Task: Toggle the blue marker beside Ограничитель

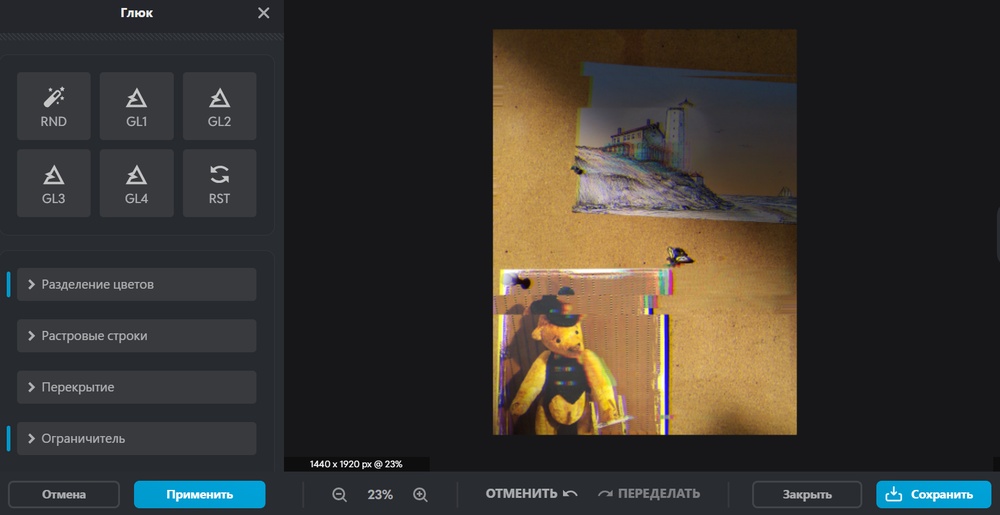Action: pyautogui.click(x=8, y=439)
